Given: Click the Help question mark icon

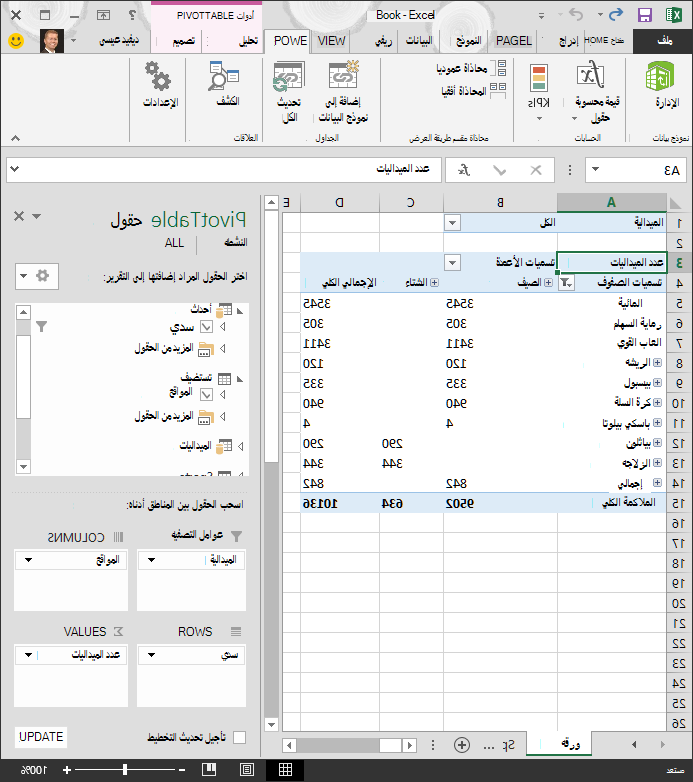Looking at the screenshot, I should click(132, 14).
